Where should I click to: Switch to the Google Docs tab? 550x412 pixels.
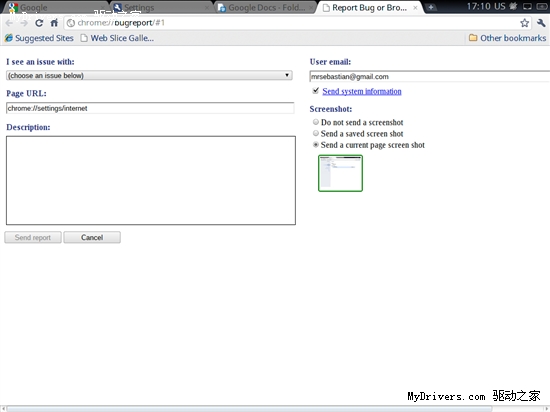tap(265, 7)
